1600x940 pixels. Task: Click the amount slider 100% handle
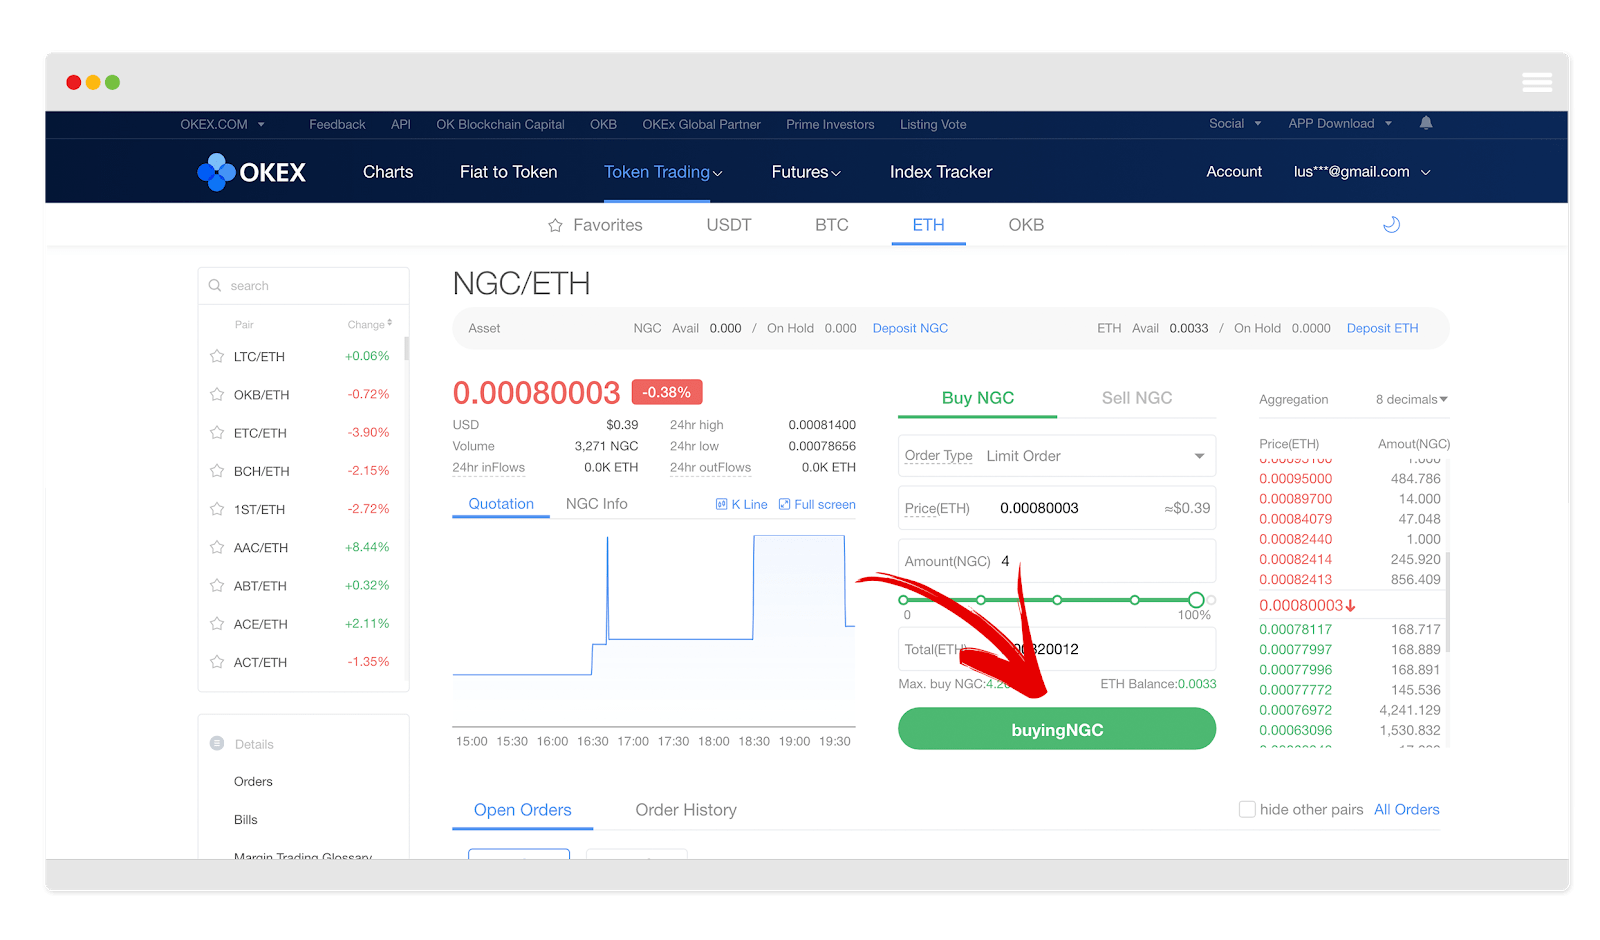click(1196, 600)
